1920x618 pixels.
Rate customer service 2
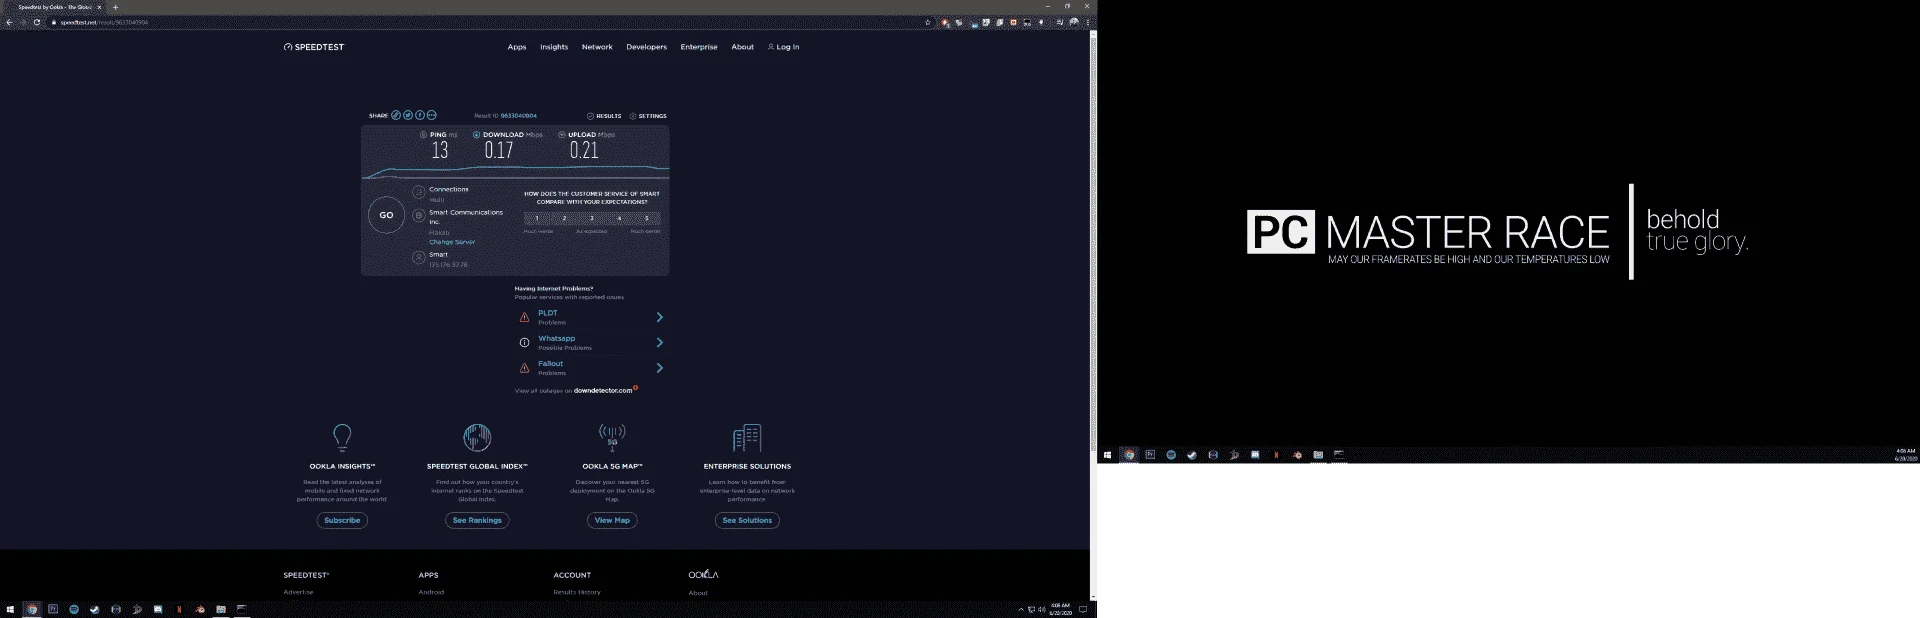tap(564, 218)
